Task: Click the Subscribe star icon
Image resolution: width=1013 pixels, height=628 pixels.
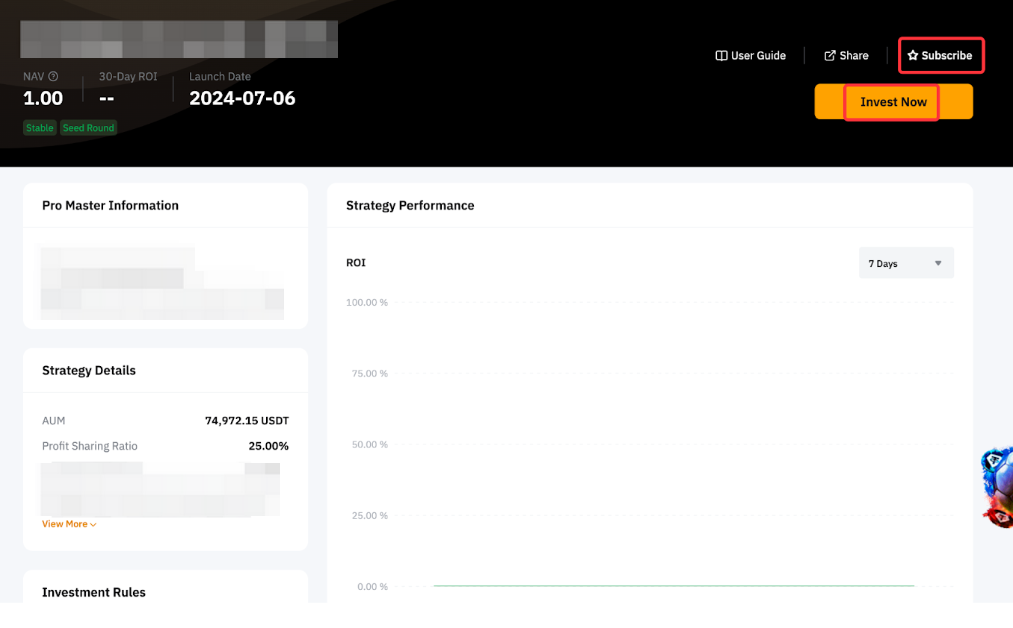Action: [x=912, y=56]
